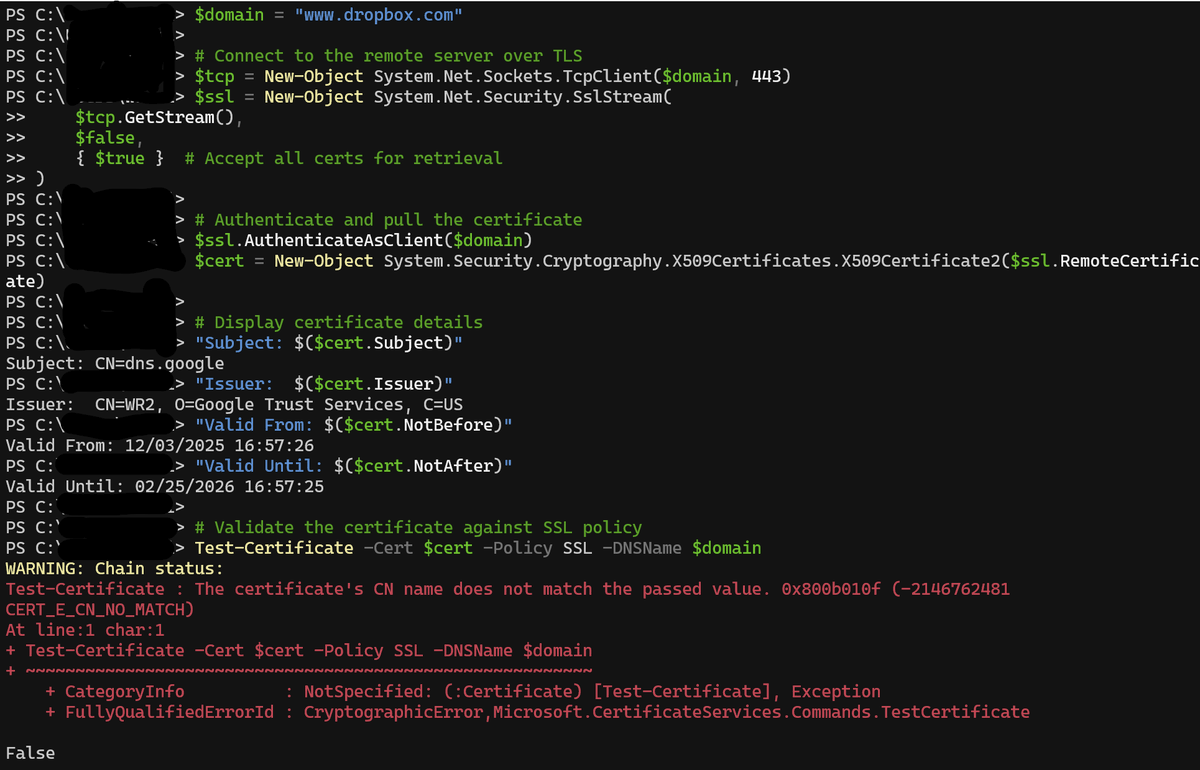Select comment "# Validate the certificate against SSL policy"
This screenshot has width=1200, height=770.
coord(418,527)
